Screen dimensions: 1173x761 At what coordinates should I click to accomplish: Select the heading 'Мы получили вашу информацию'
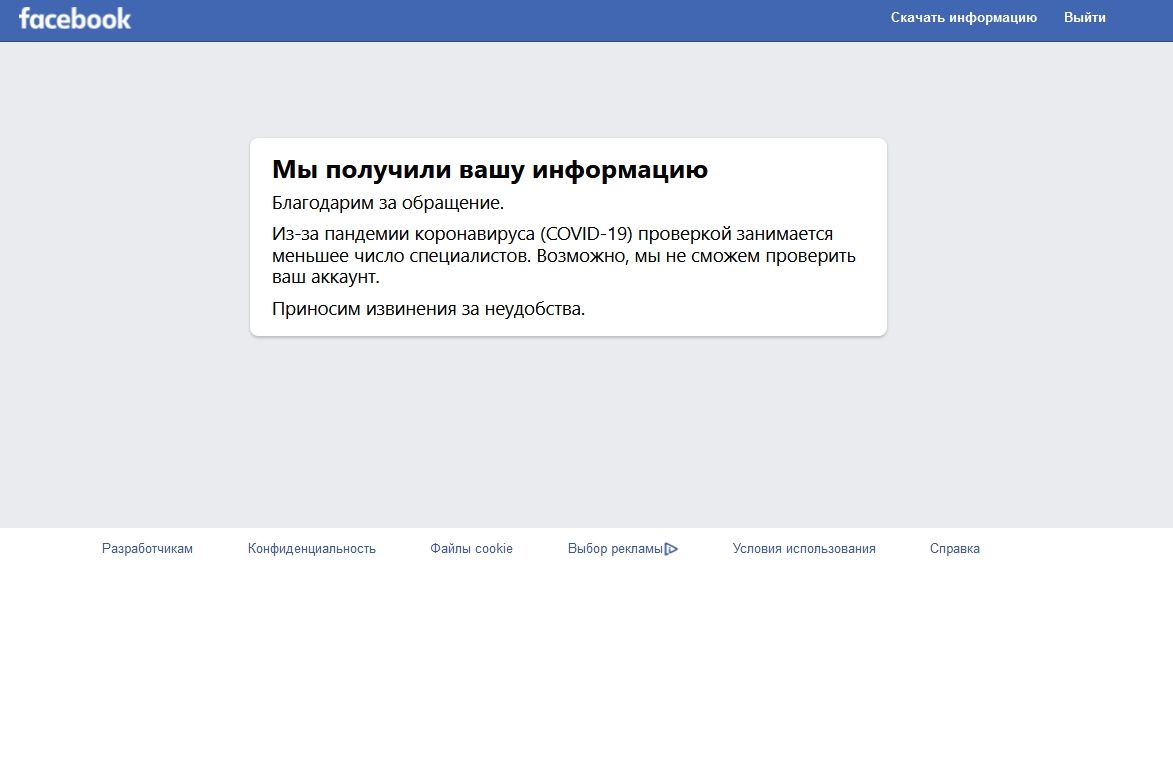(490, 170)
